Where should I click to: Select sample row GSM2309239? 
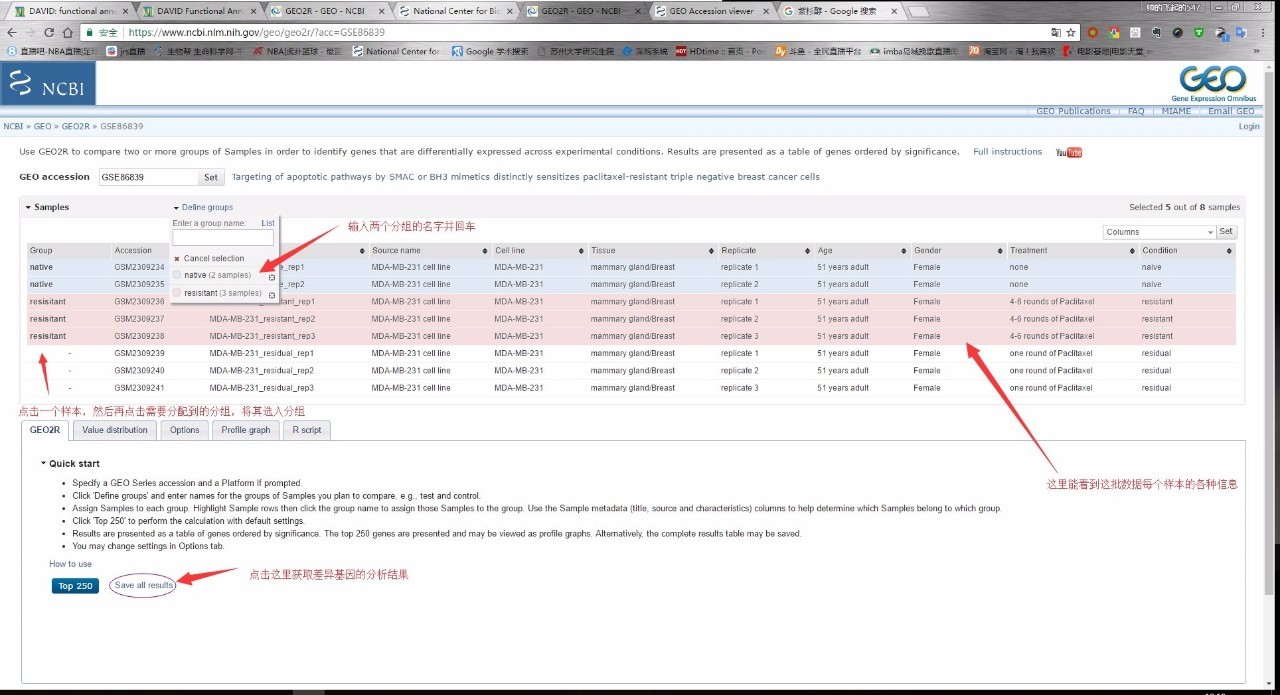click(x=631, y=353)
